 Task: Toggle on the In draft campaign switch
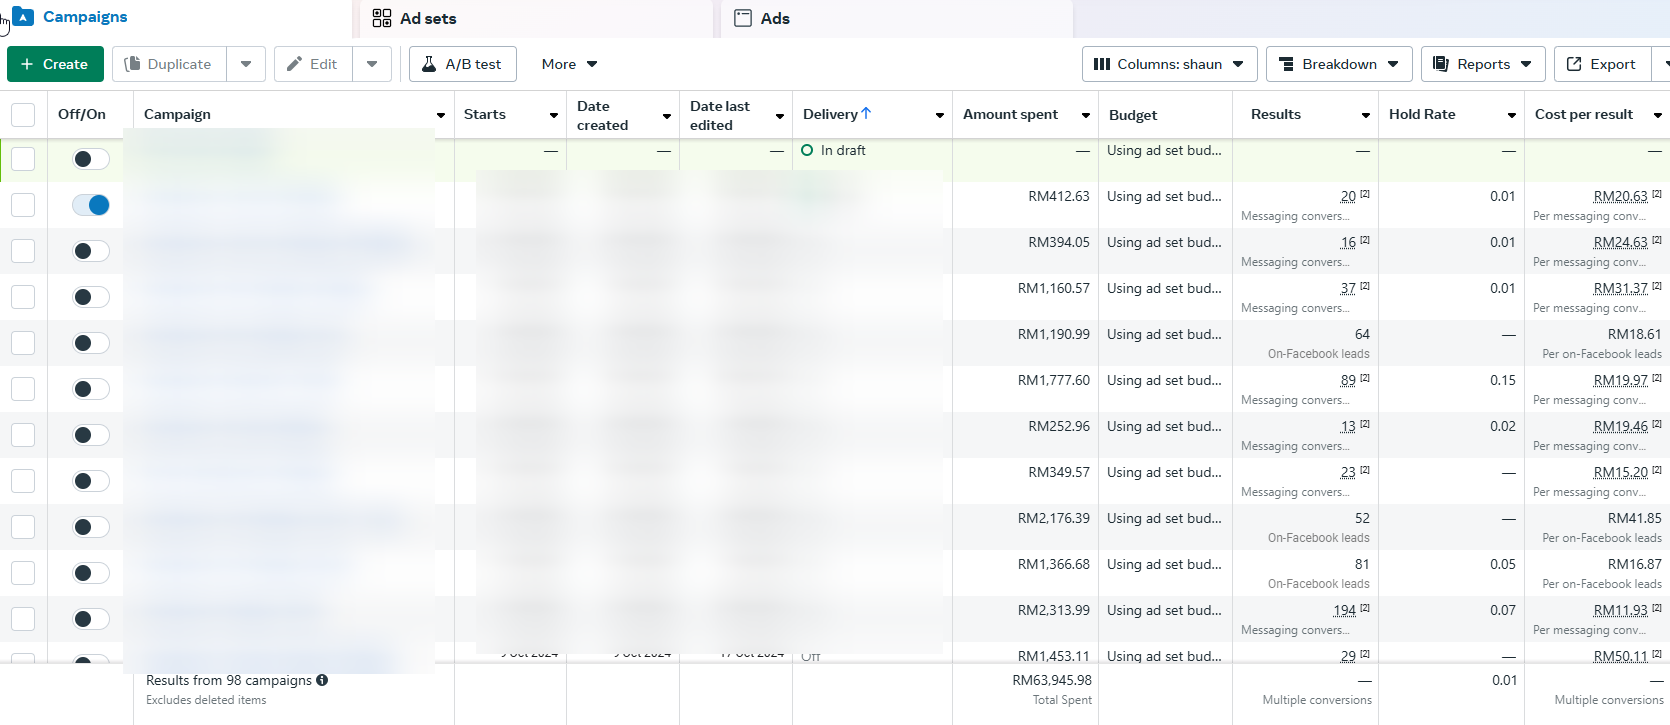[x=91, y=159]
